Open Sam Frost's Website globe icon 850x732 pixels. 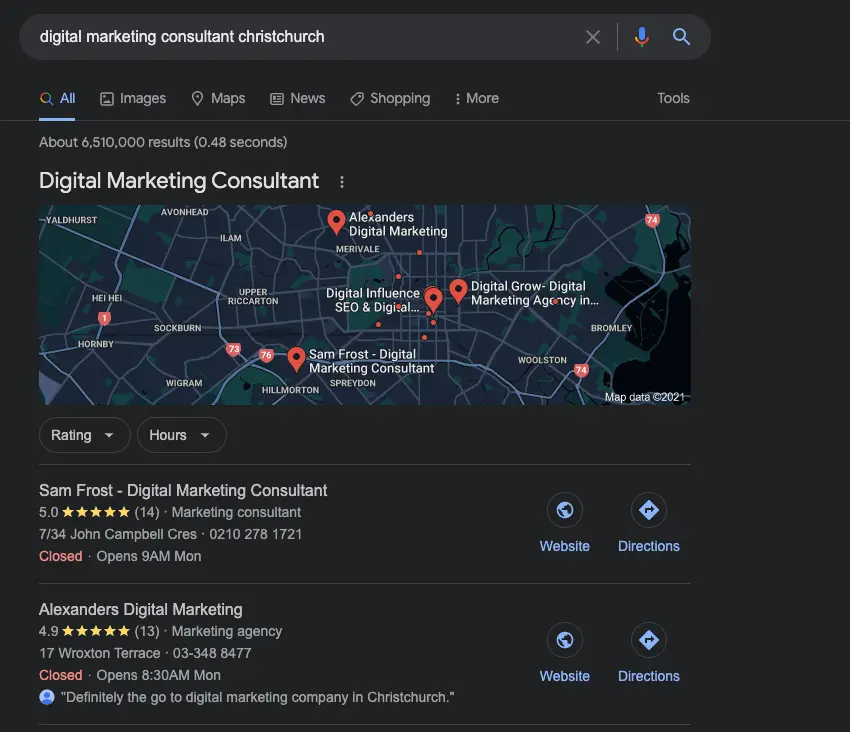(x=565, y=511)
